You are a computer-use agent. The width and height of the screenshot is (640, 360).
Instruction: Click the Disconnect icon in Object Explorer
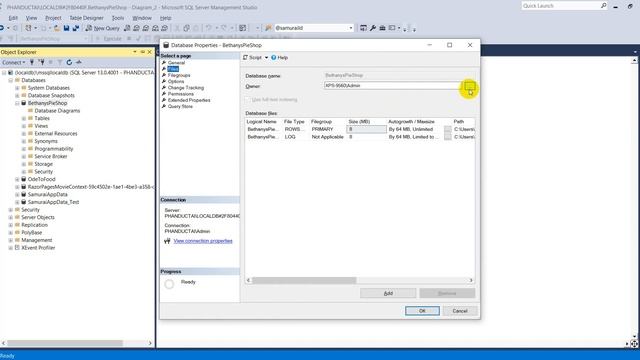click(41, 62)
